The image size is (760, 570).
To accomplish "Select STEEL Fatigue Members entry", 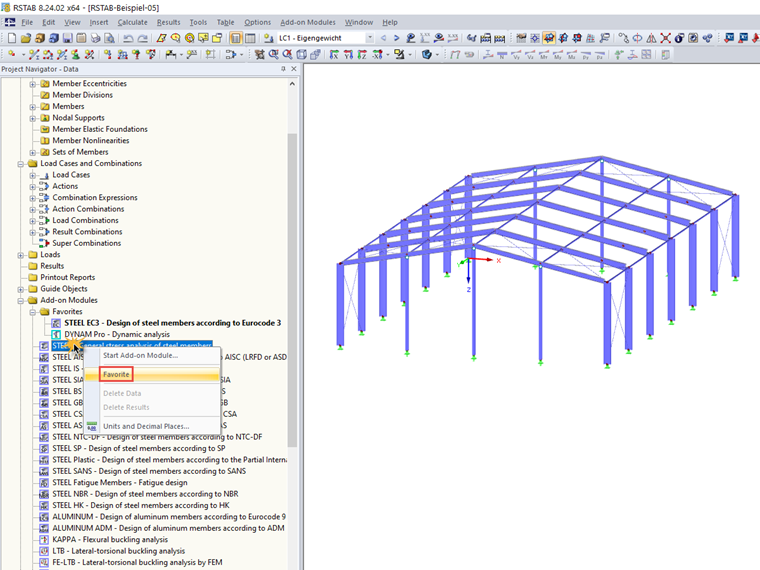I will tap(120, 483).
